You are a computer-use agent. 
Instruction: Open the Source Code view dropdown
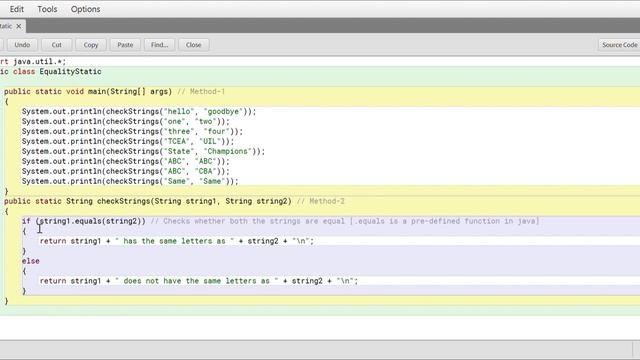click(x=619, y=45)
